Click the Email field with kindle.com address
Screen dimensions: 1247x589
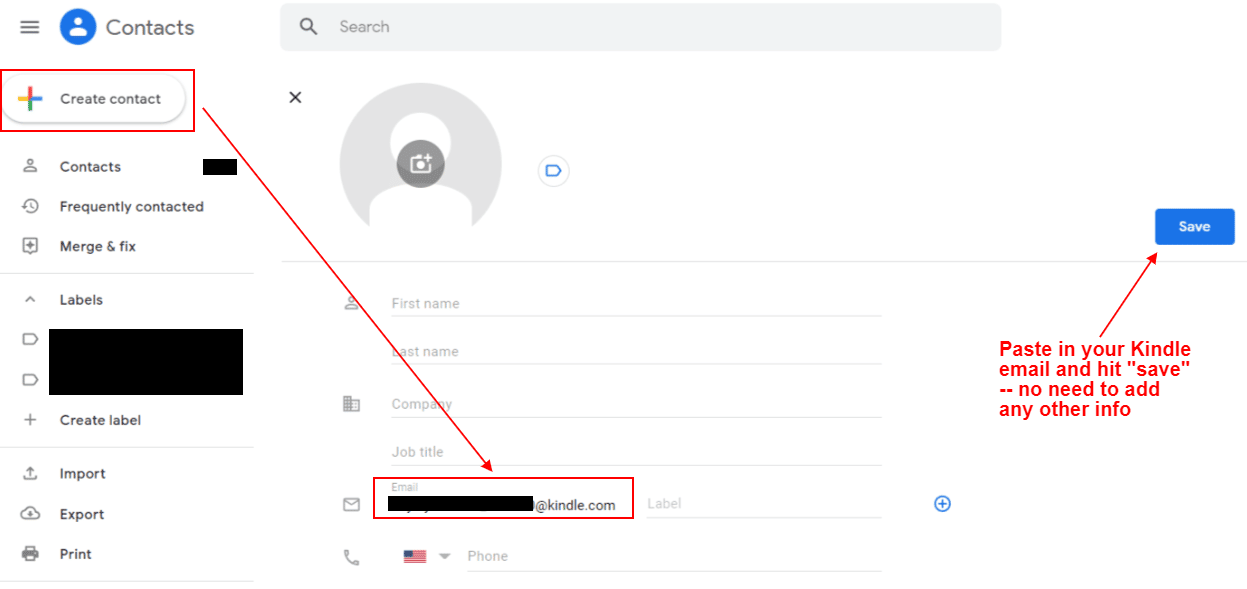[x=504, y=499]
